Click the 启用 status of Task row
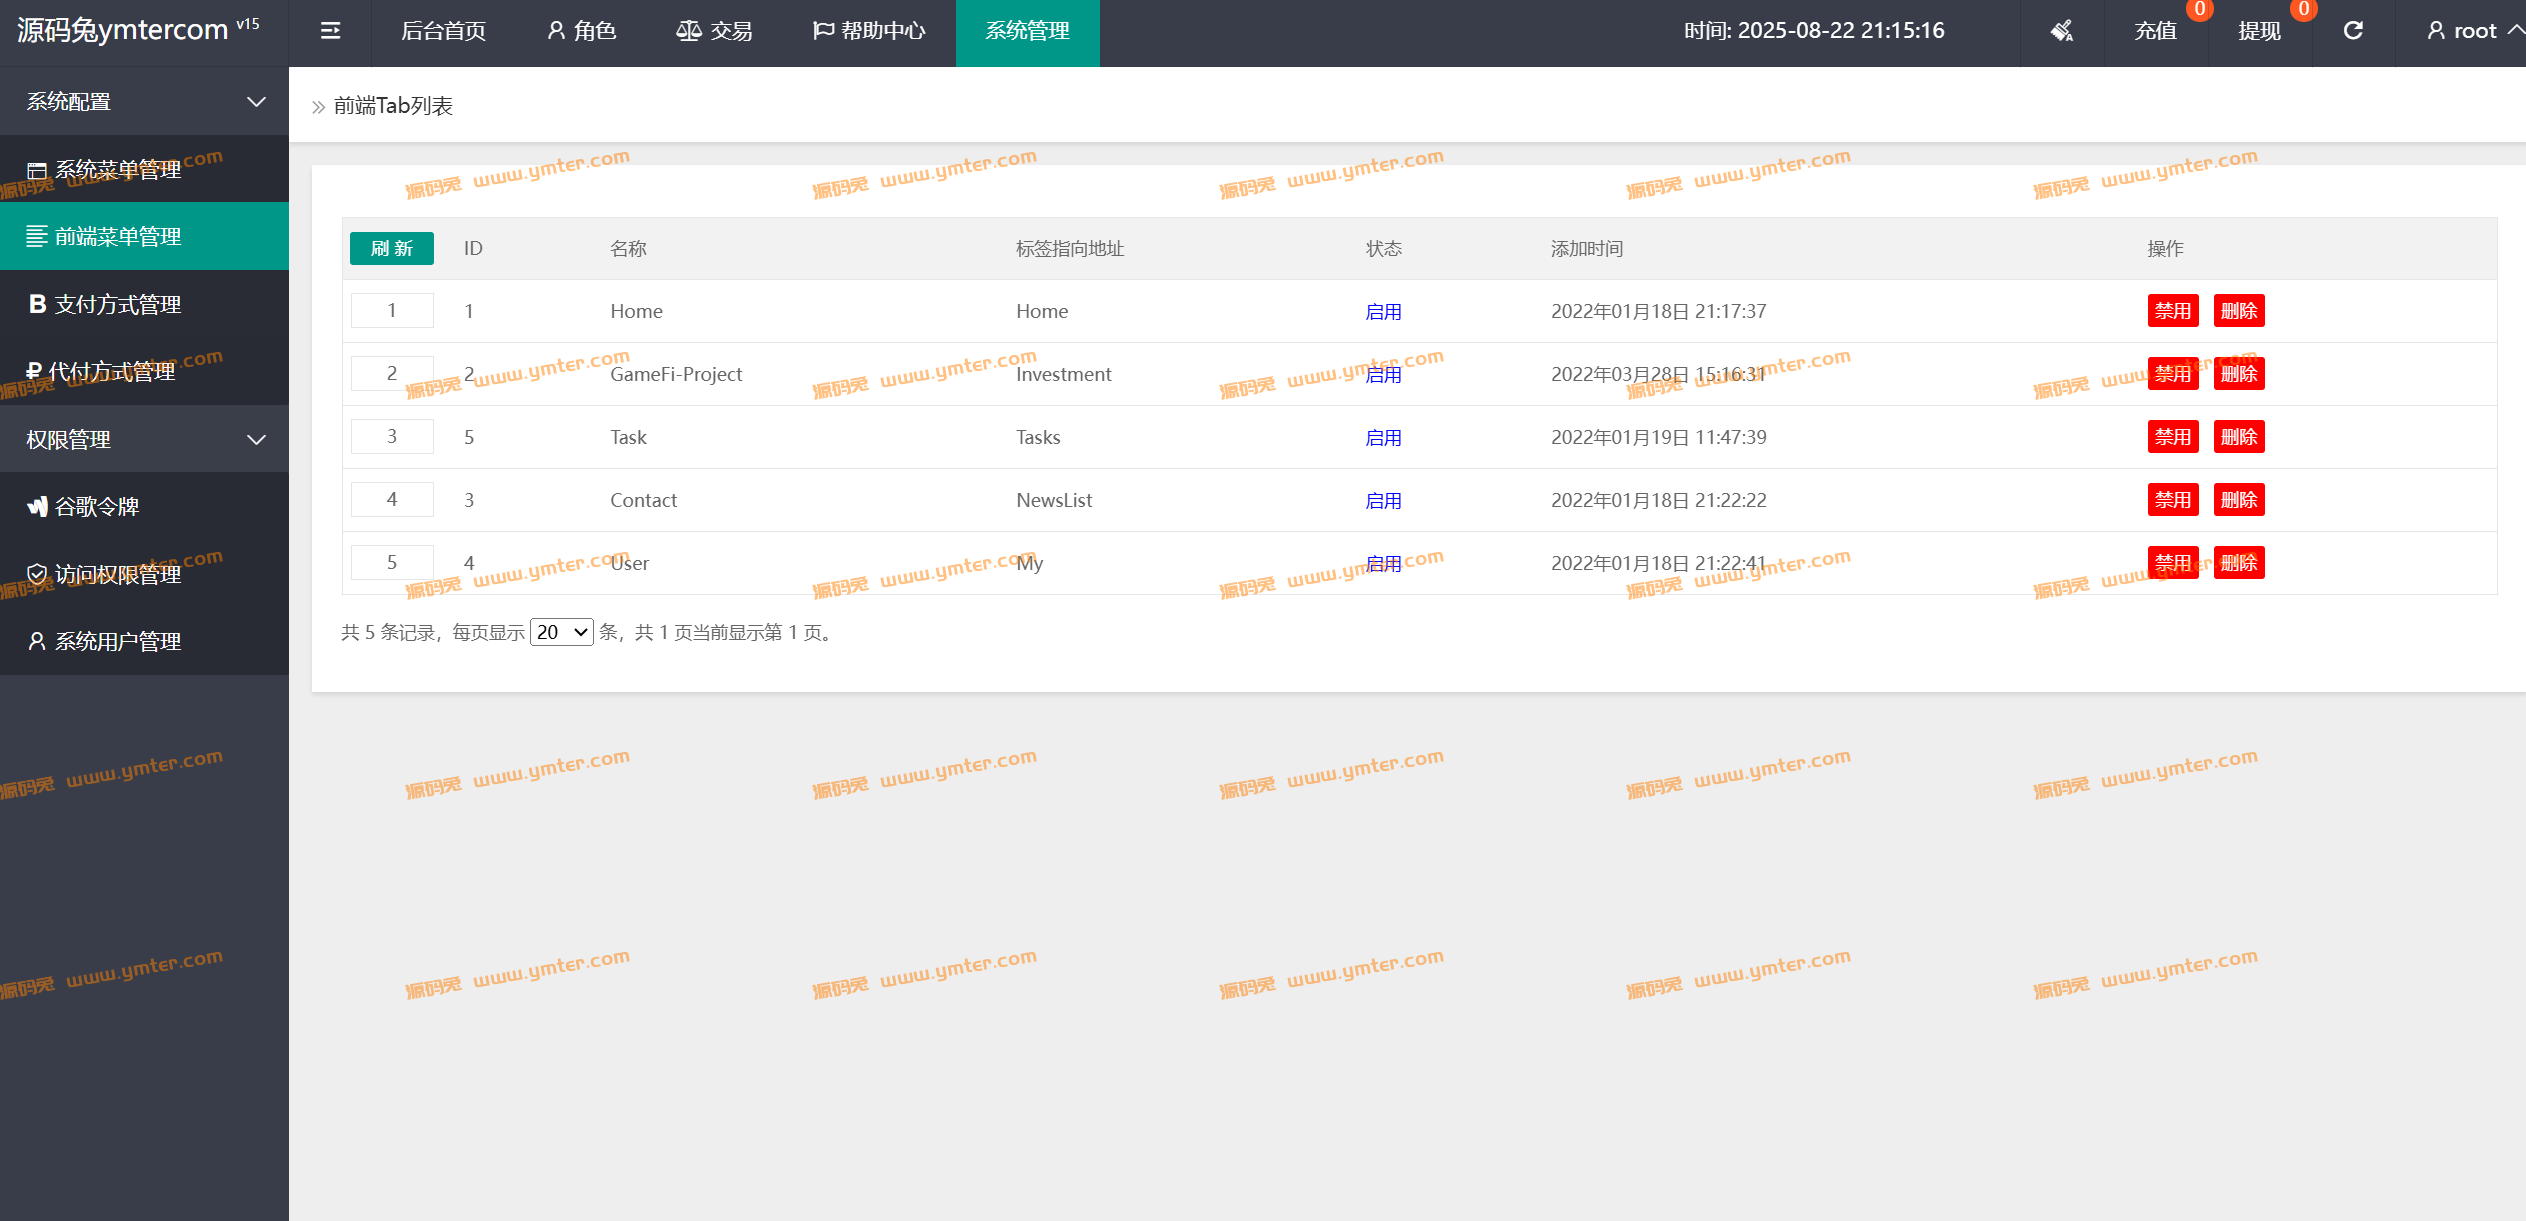 [x=1383, y=438]
